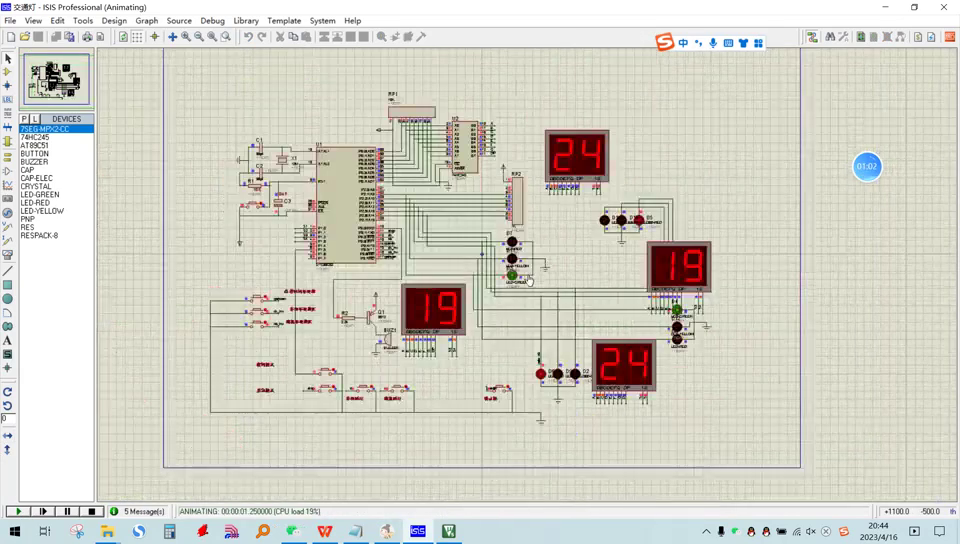Click the Rotate Clockwise icon
Screen dimensions: 960x544
point(8,392)
